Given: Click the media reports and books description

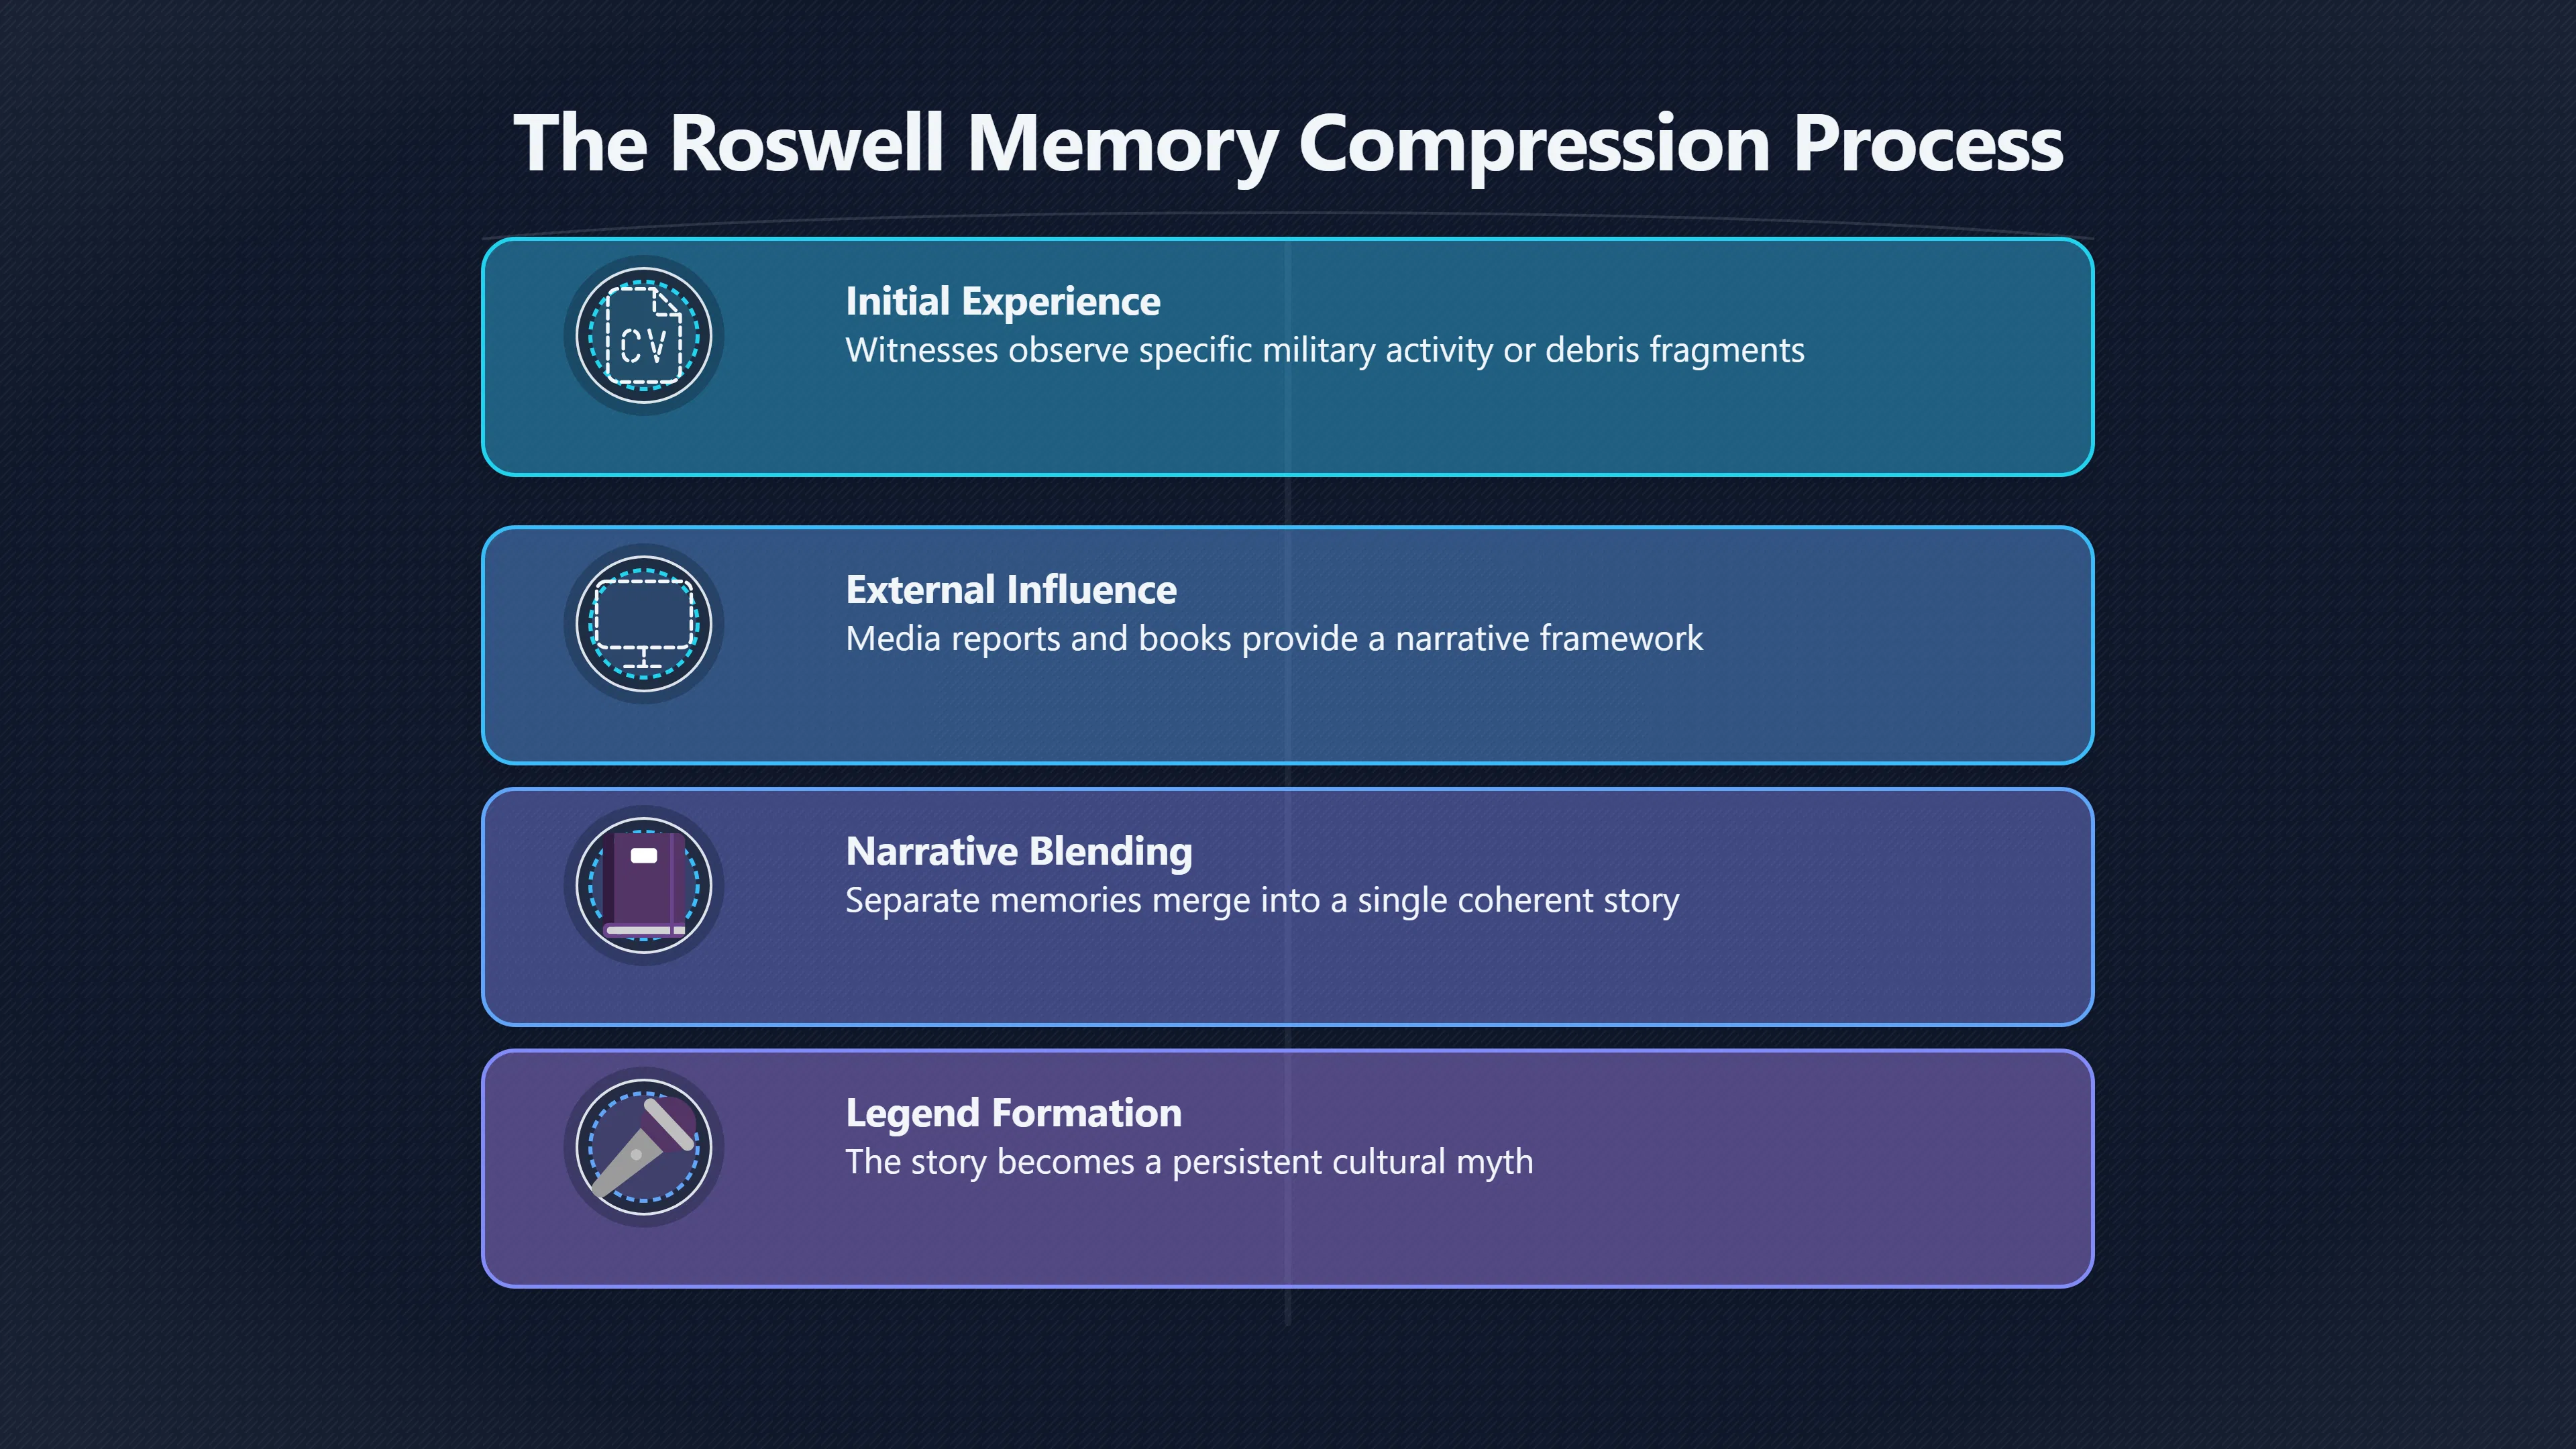Looking at the screenshot, I should click(x=1274, y=639).
